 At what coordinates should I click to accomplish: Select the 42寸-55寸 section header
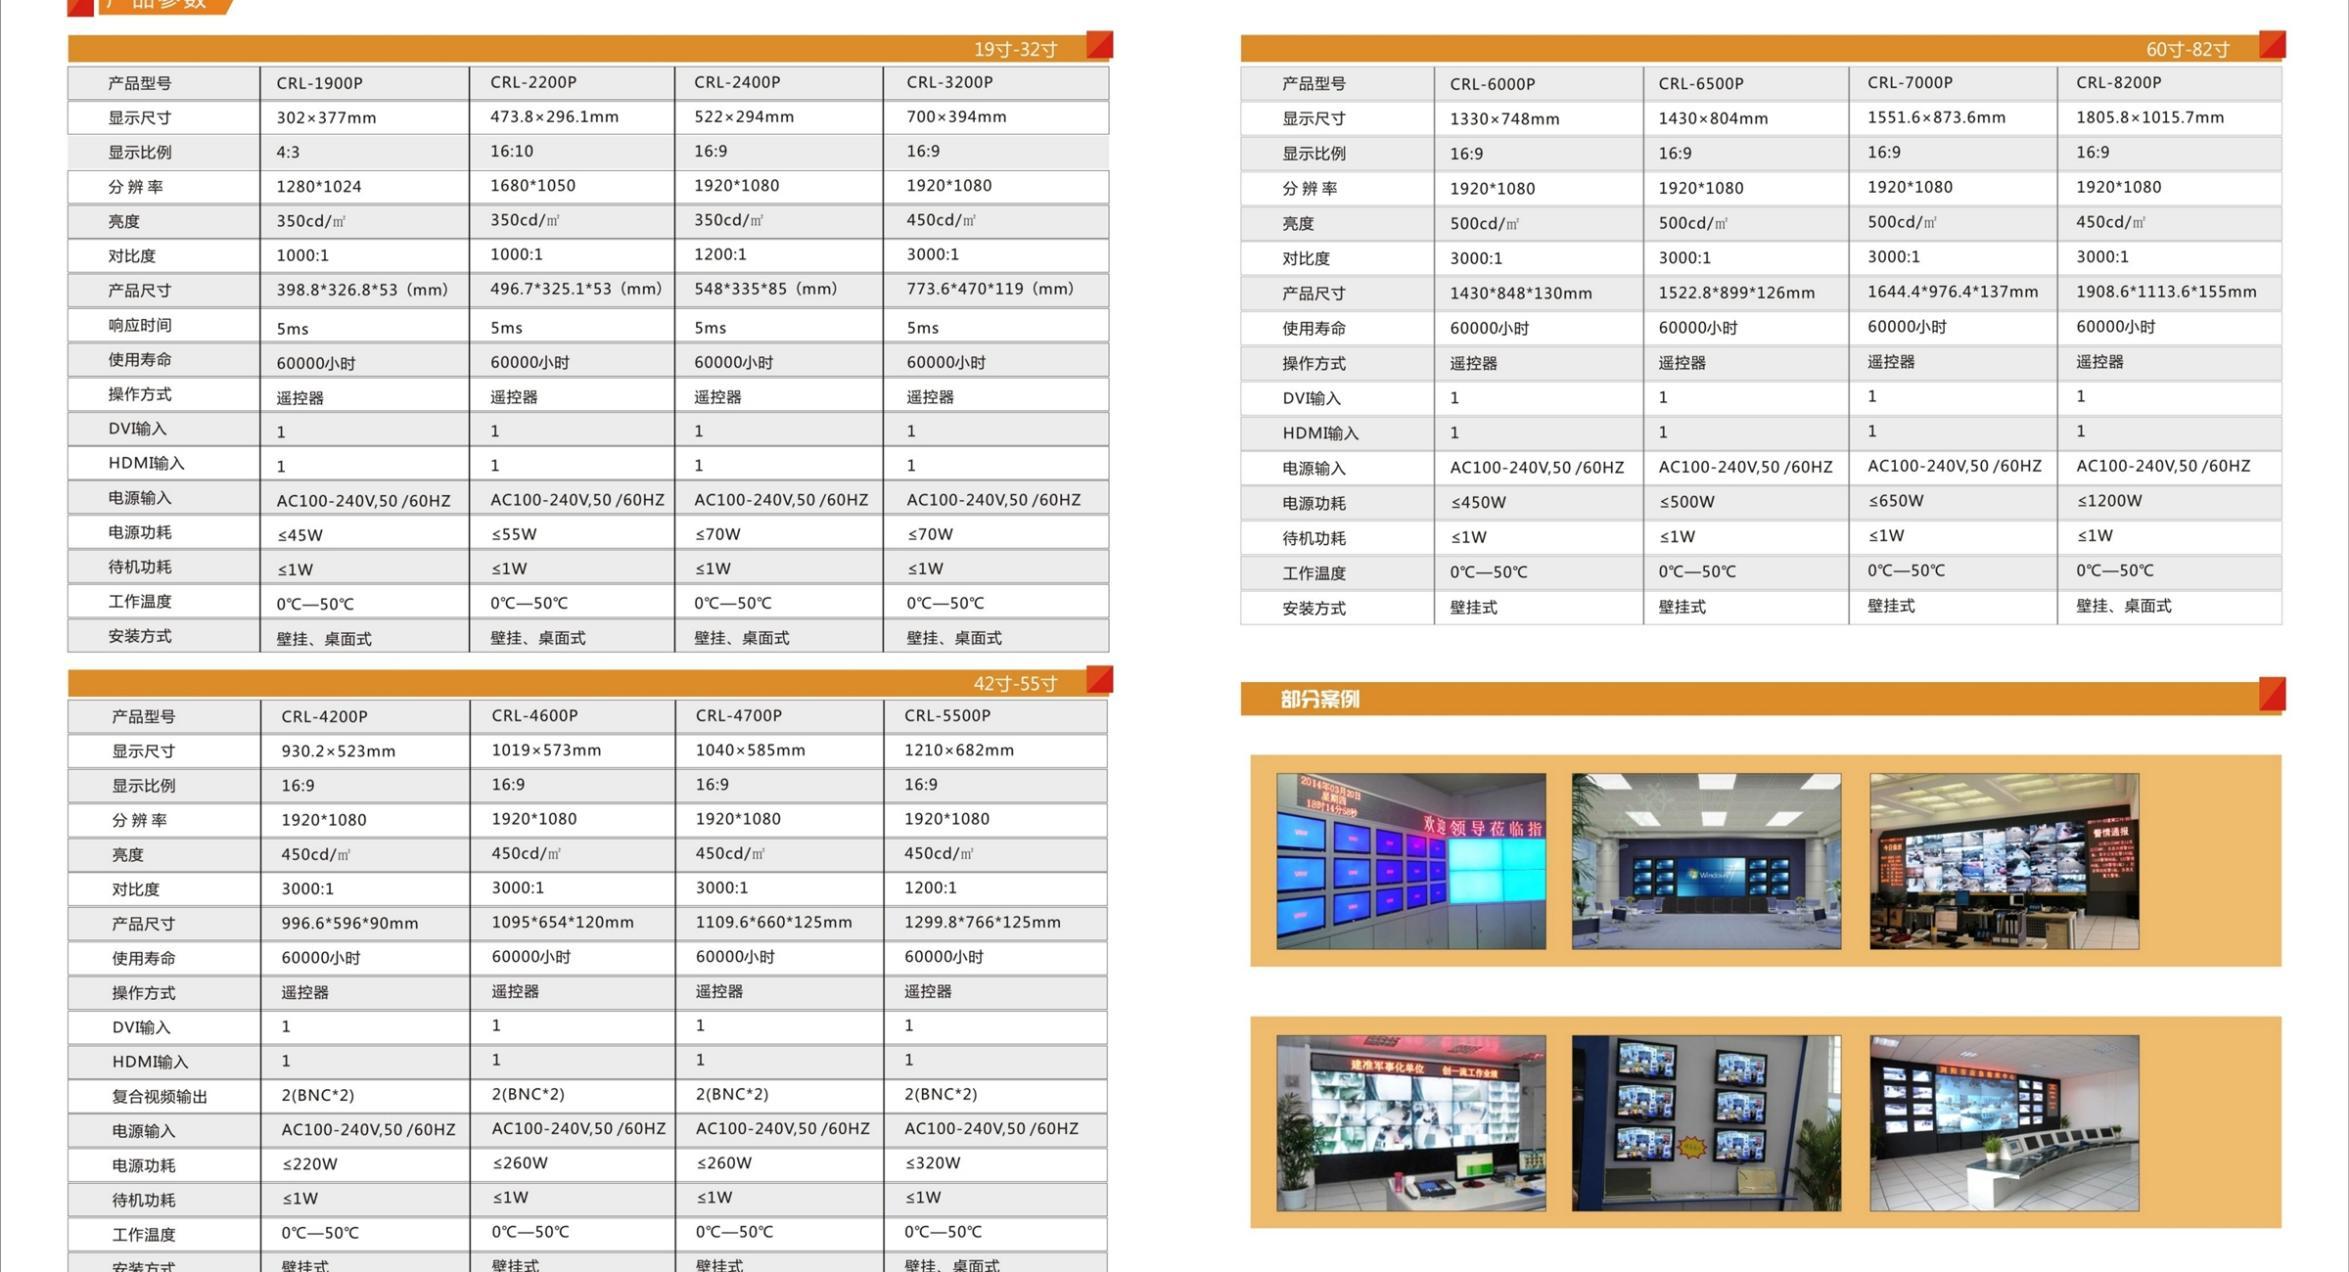pos(1015,684)
